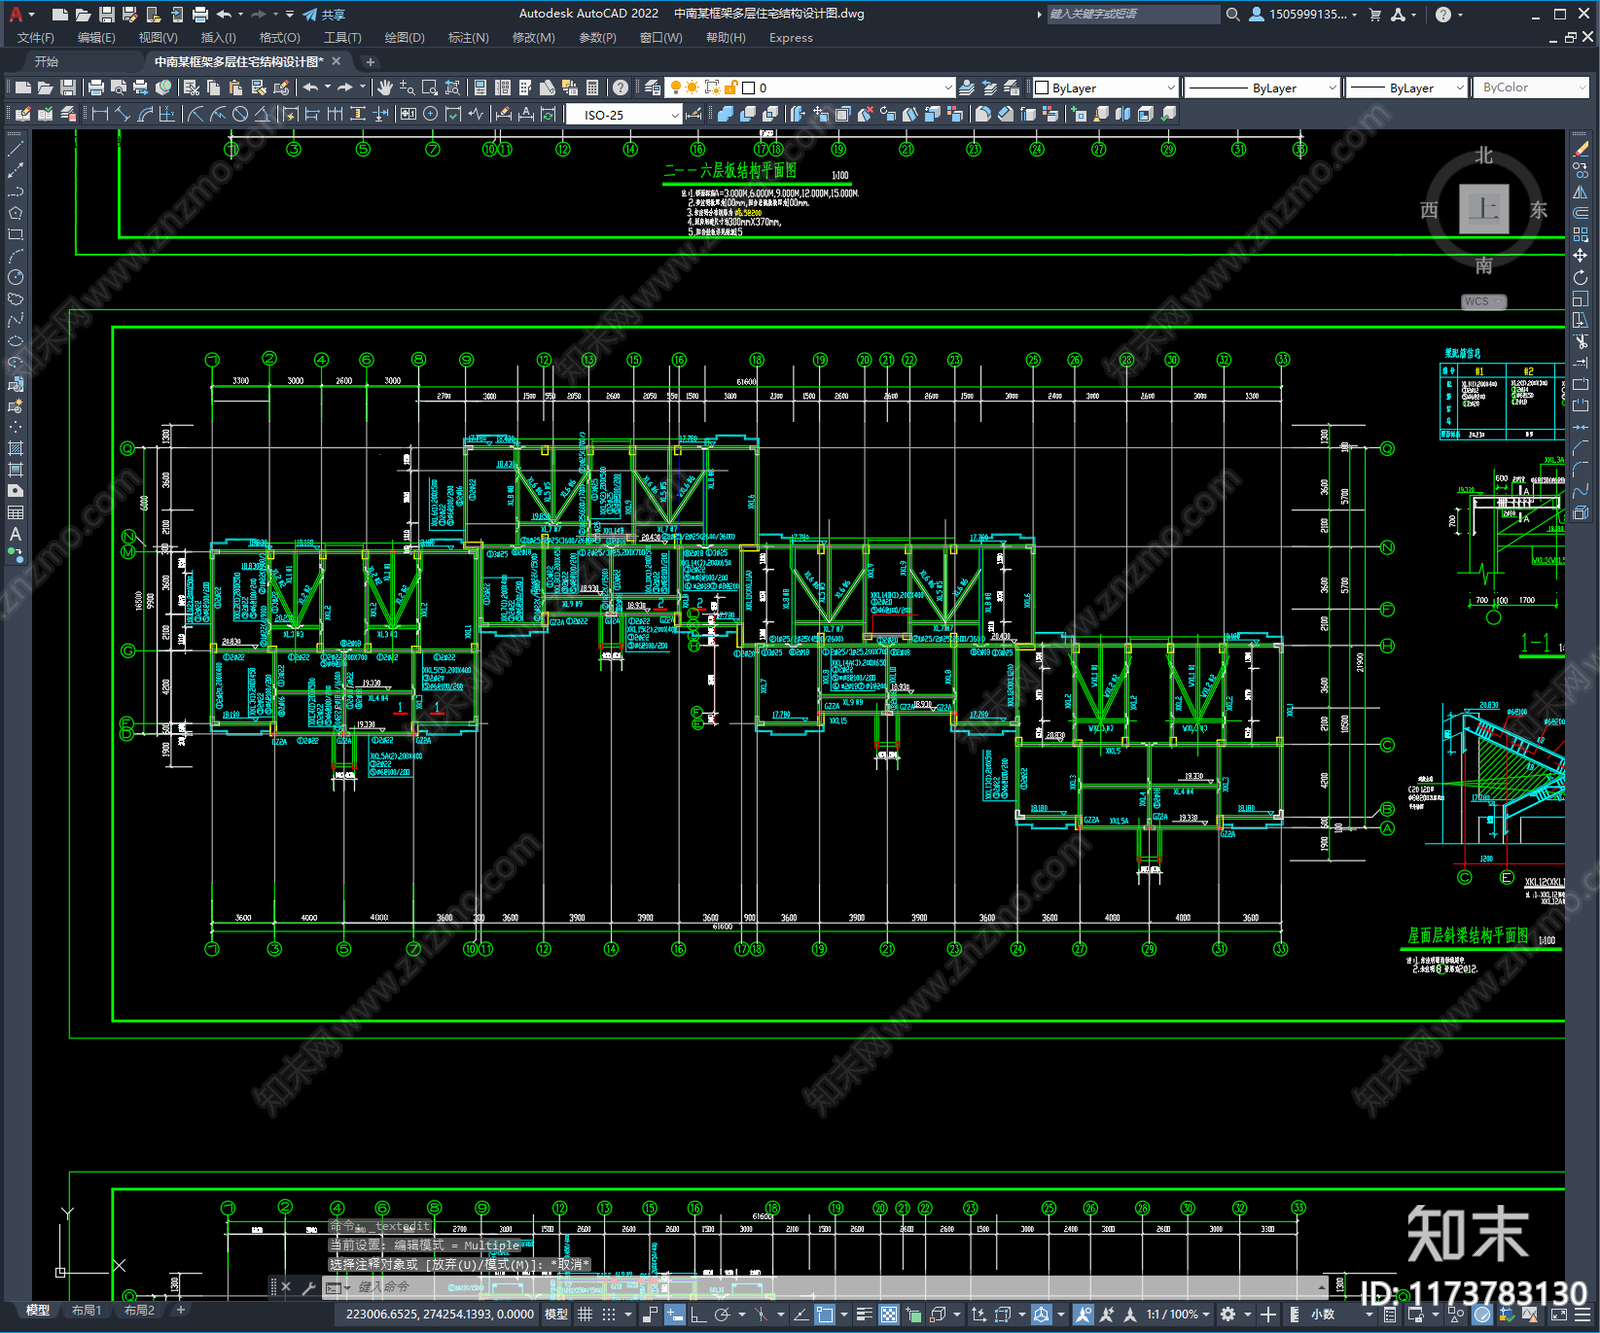Toggle transparency display in status bar
The image size is (1600, 1333).
point(888,1314)
